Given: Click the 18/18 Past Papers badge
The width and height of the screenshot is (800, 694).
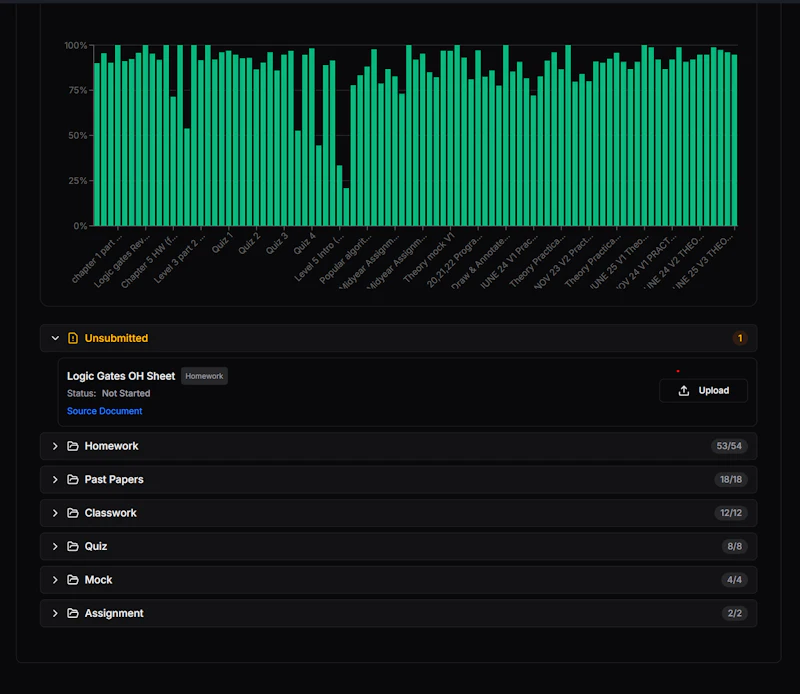Looking at the screenshot, I should pos(731,479).
